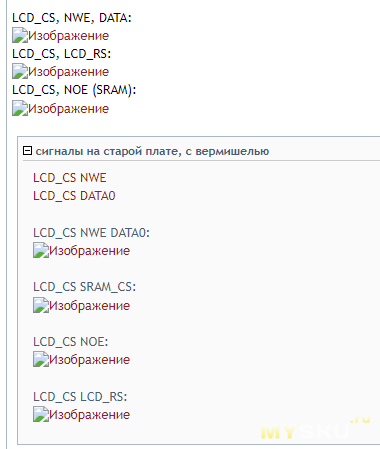Image resolution: width=380 pixels, height=449 pixels.
Task: Click Изображение text under spoiler LCD_CS LCD_RS
Action: pos(89,415)
